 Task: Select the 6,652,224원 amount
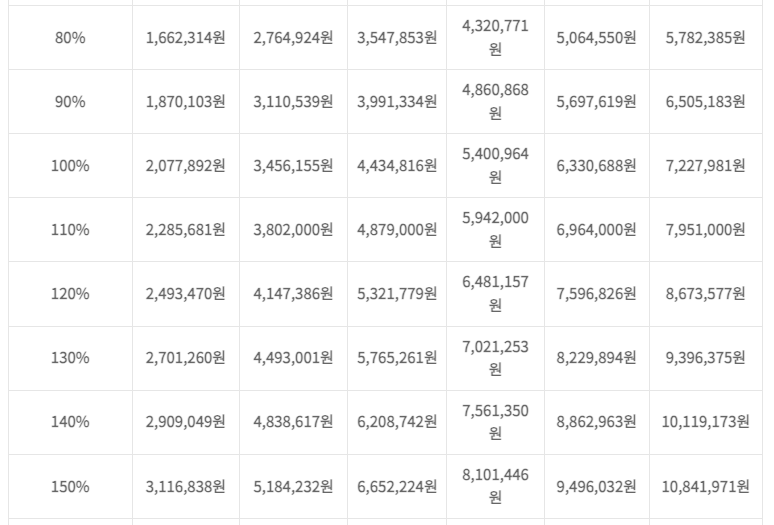coord(397,487)
